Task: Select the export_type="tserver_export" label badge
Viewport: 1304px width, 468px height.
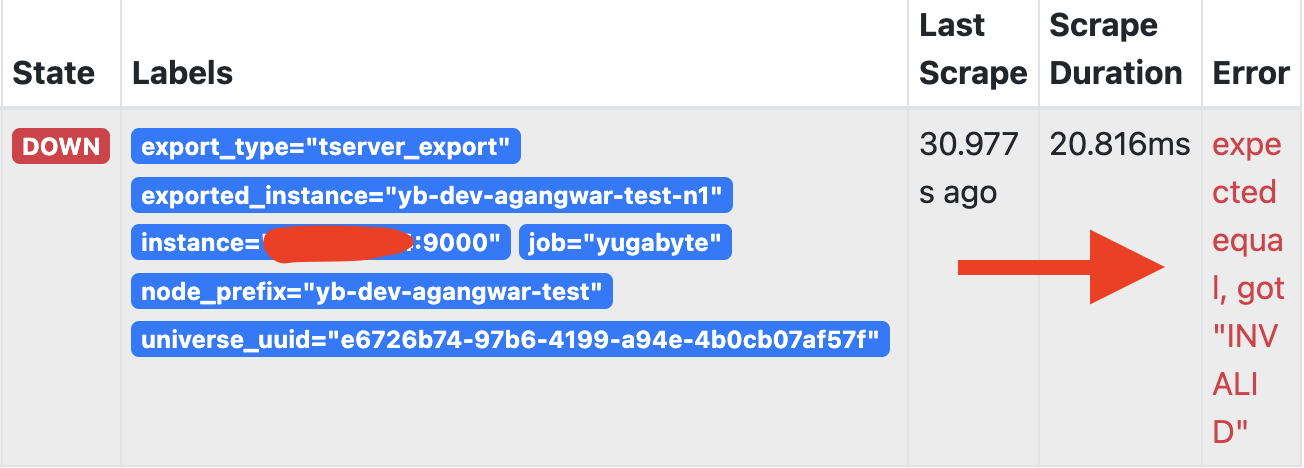Action: click(x=326, y=147)
